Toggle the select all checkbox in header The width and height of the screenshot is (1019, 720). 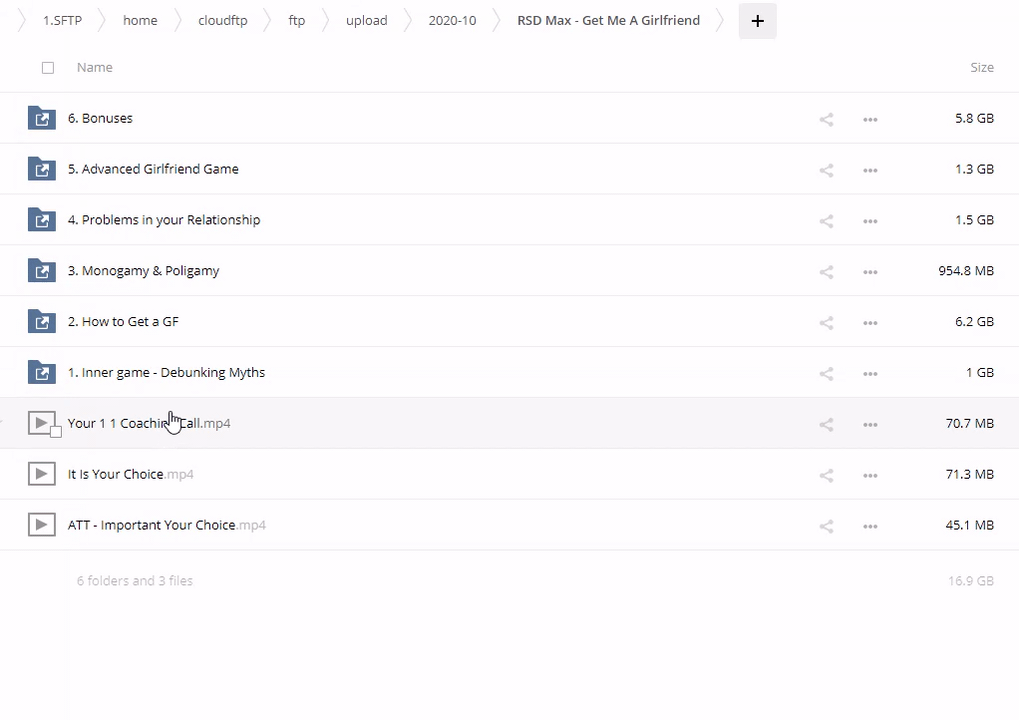coord(48,68)
